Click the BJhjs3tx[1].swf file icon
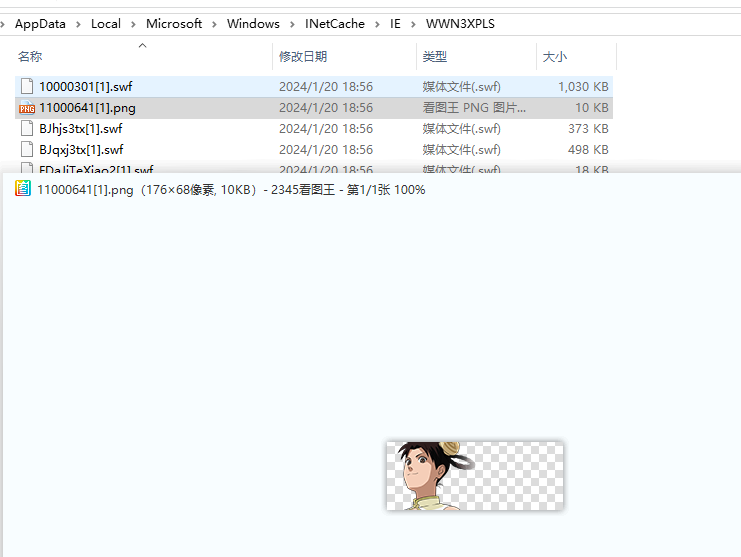Image resolution: width=741 pixels, height=557 pixels. (27, 129)
